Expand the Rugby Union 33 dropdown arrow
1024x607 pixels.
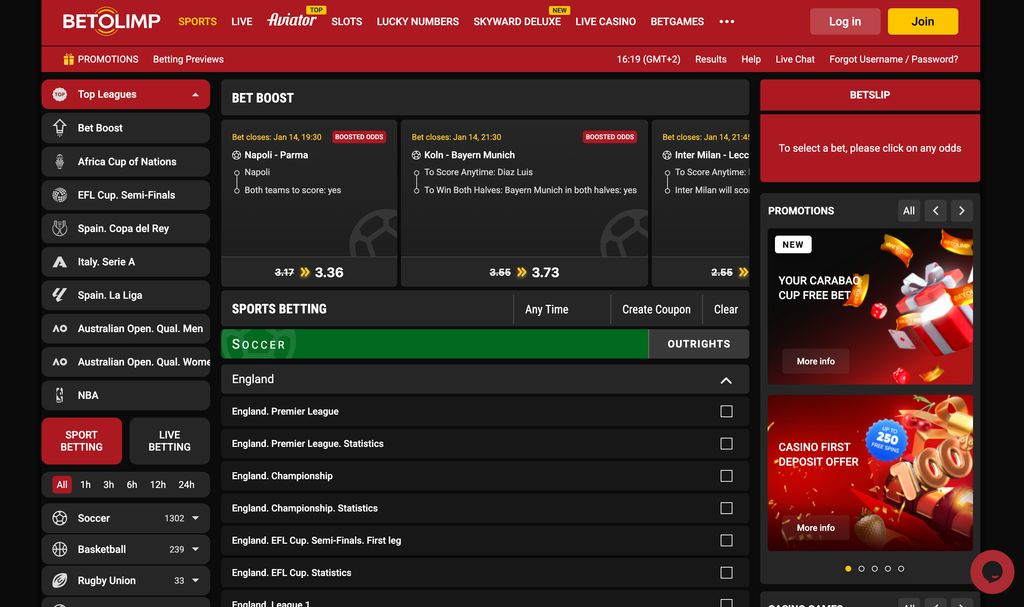coord(195,580)
